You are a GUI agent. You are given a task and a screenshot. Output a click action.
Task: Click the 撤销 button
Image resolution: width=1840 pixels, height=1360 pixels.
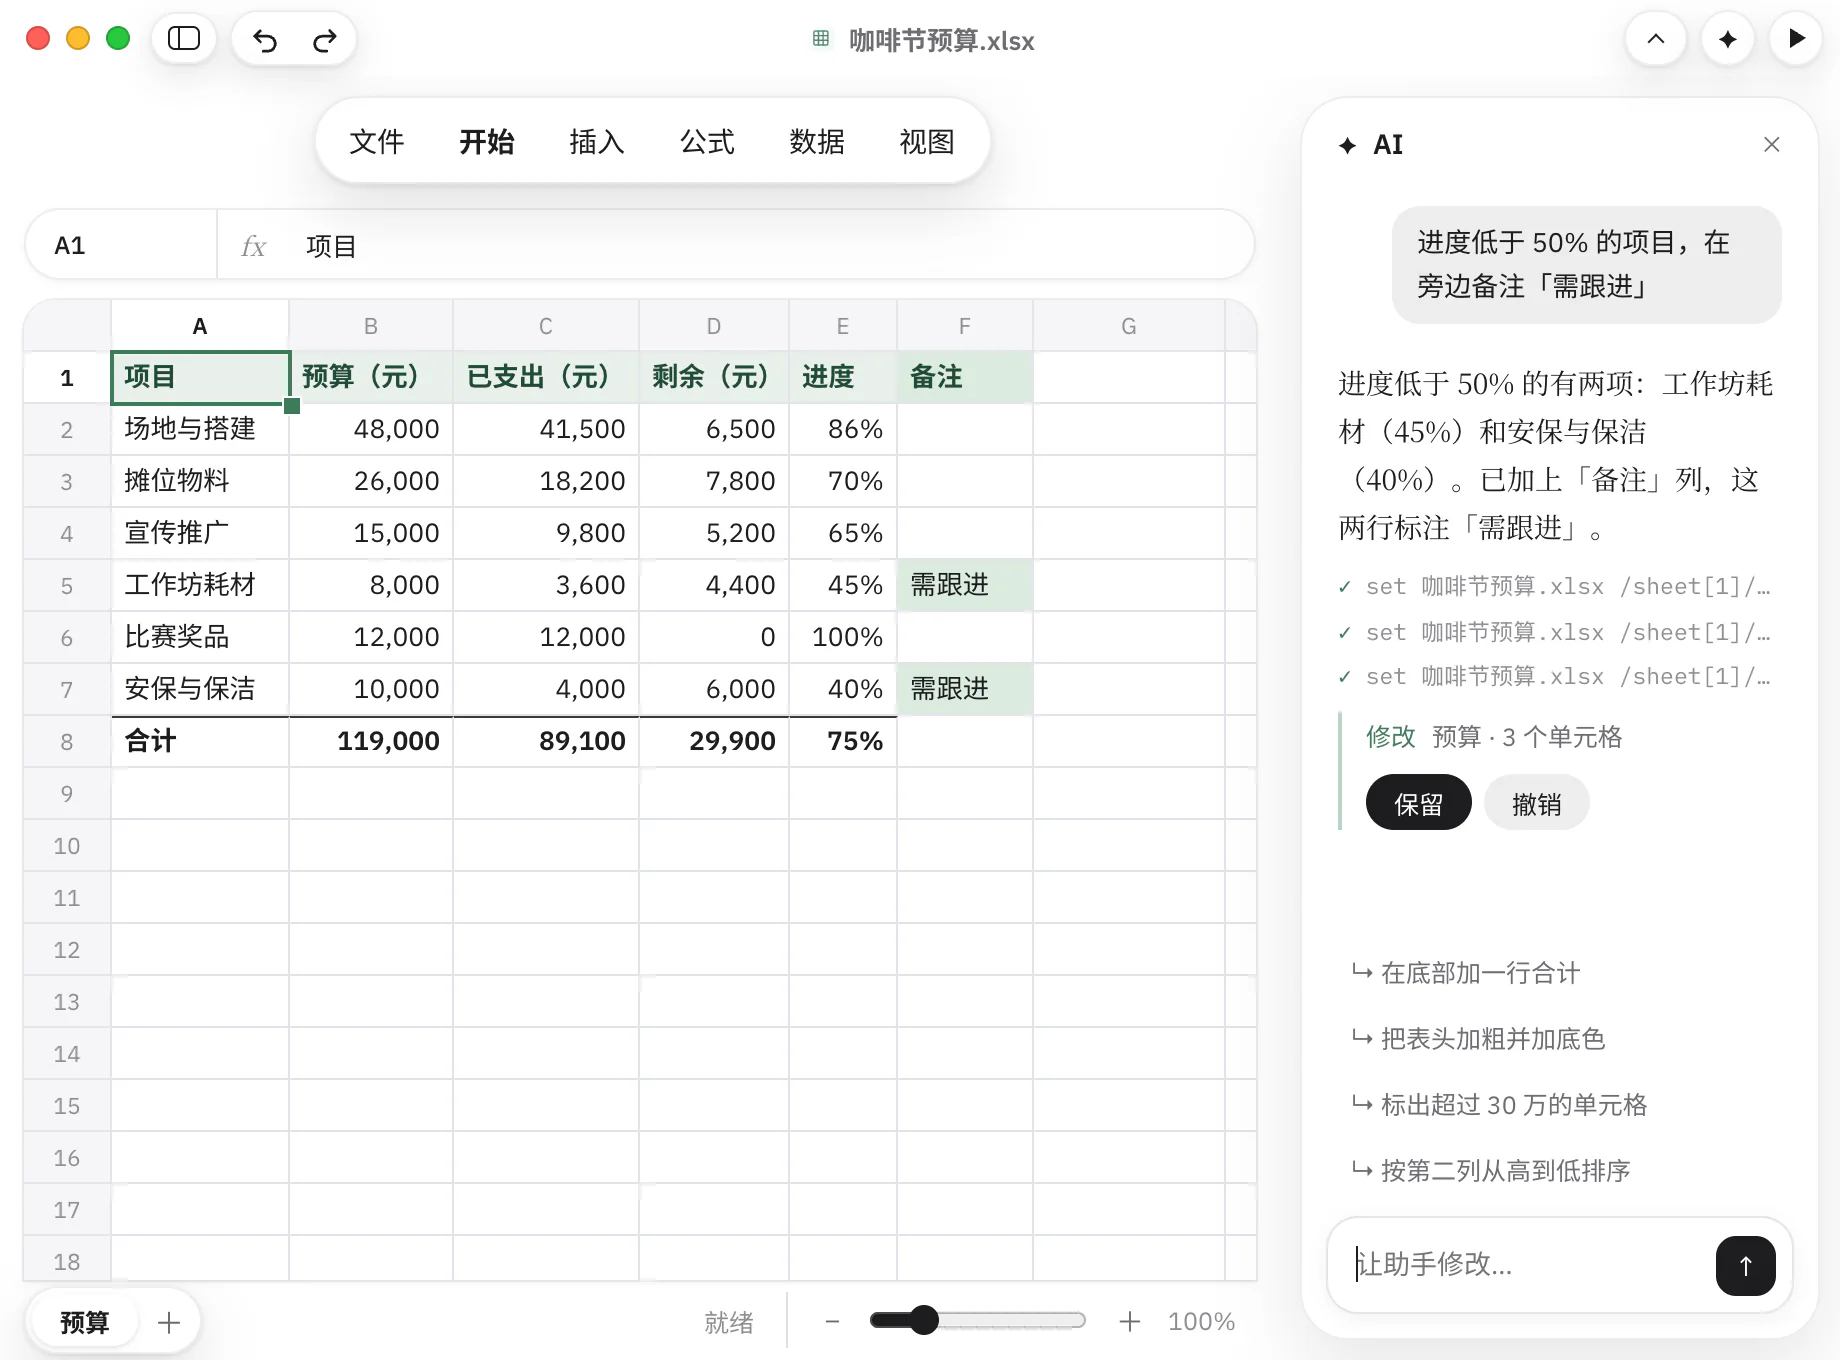1536,803
